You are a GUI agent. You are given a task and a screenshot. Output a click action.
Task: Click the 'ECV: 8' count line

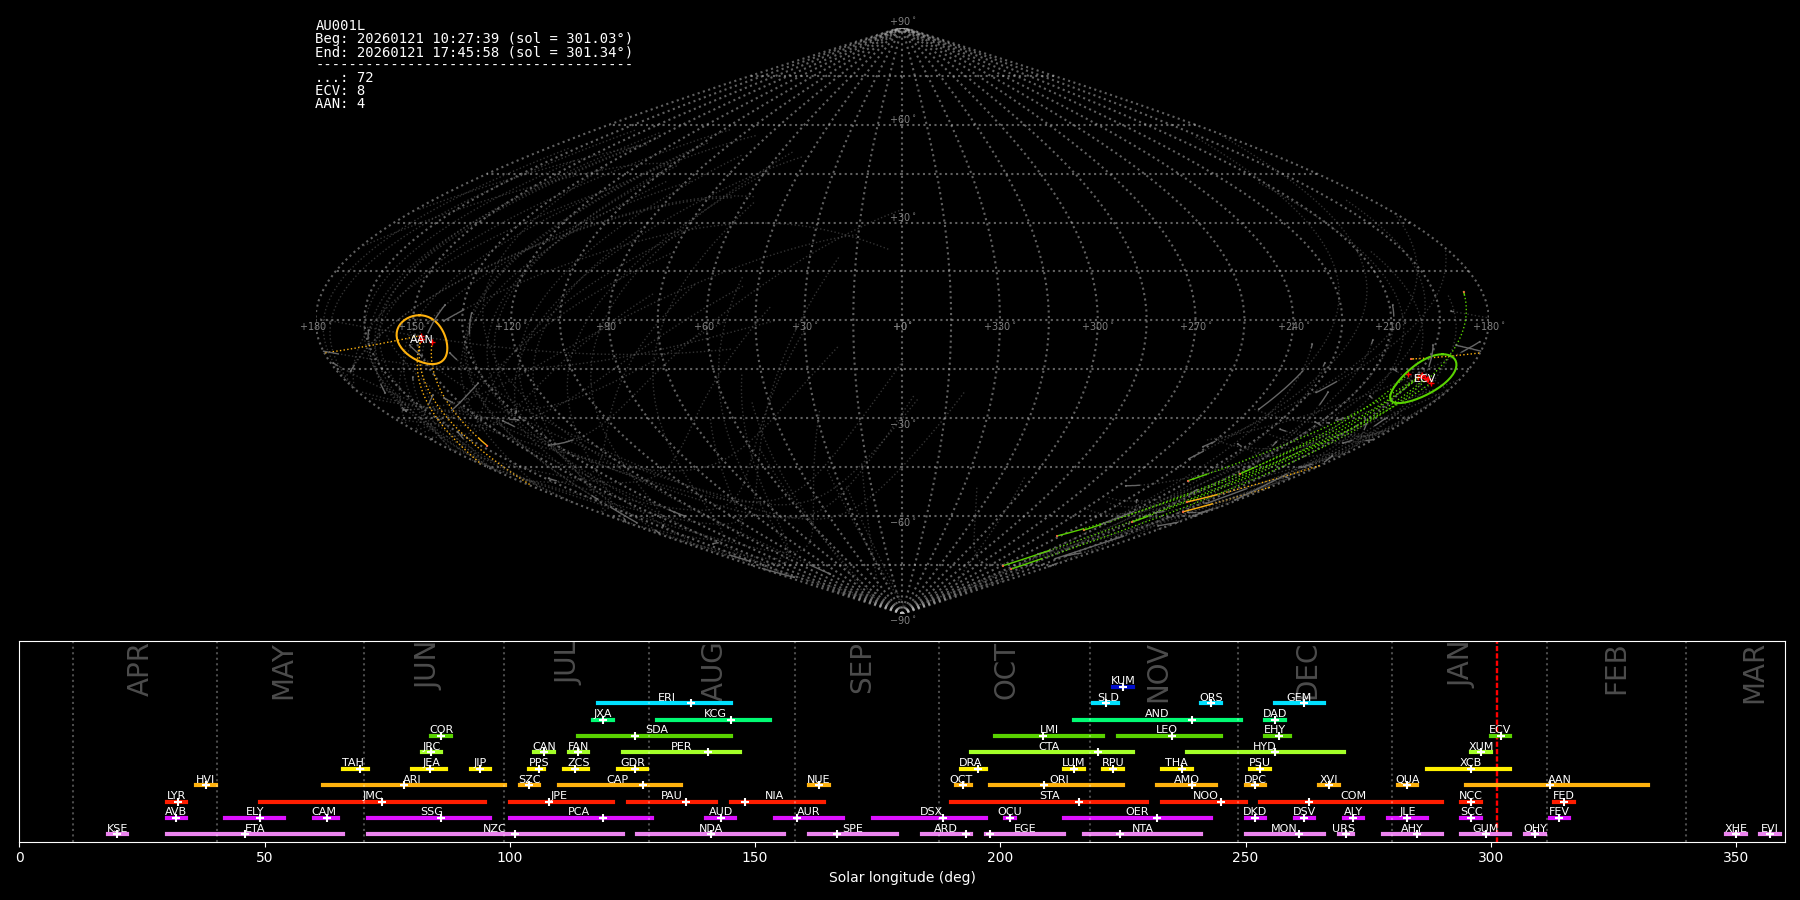(x=340, y=91)
